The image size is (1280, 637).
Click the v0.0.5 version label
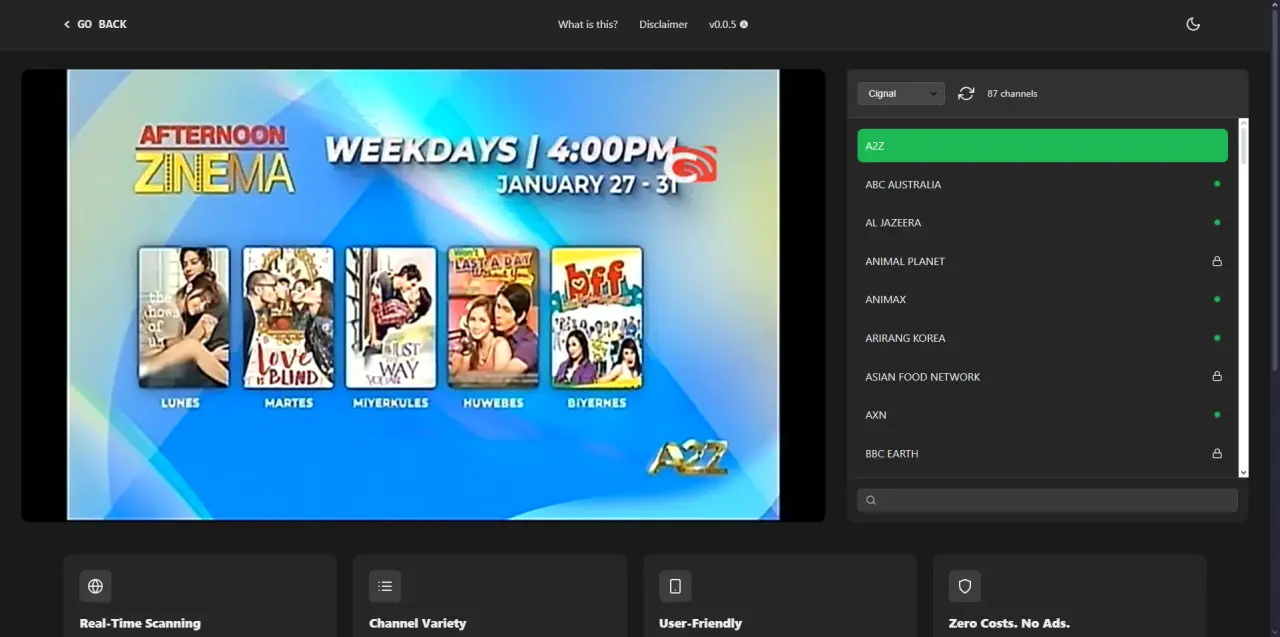click(722, 24)
